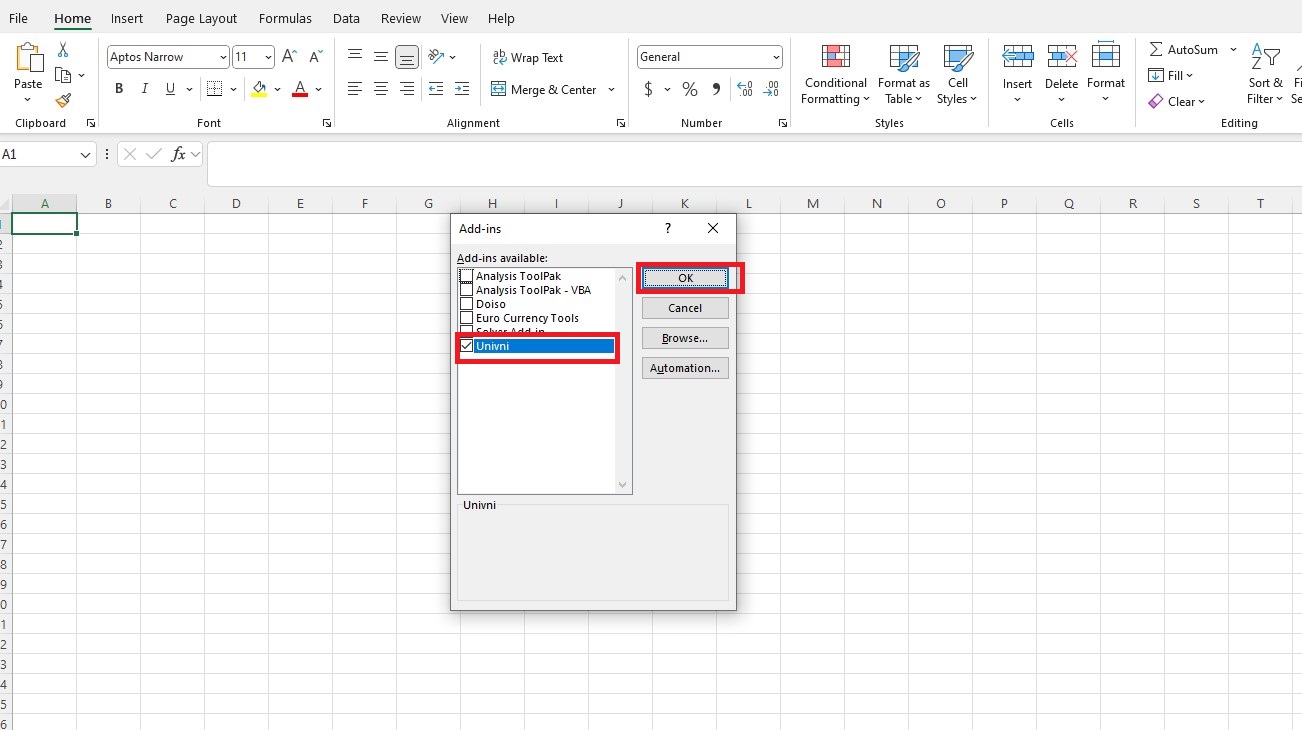
Task: Apply Comma Style format
Action: 716,89
